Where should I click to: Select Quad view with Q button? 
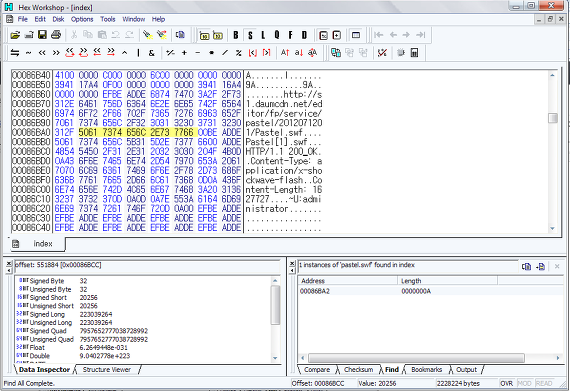(277, 35)
